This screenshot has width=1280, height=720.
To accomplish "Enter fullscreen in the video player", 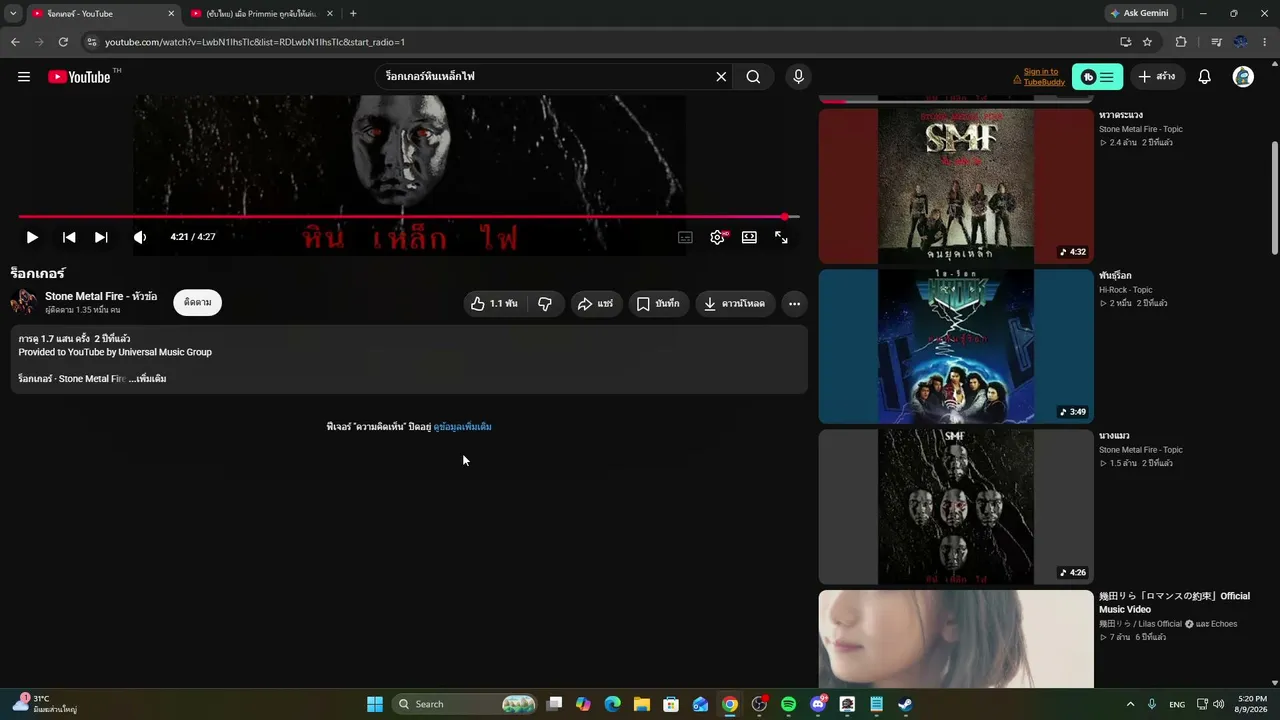I will (x=781, y=237).
